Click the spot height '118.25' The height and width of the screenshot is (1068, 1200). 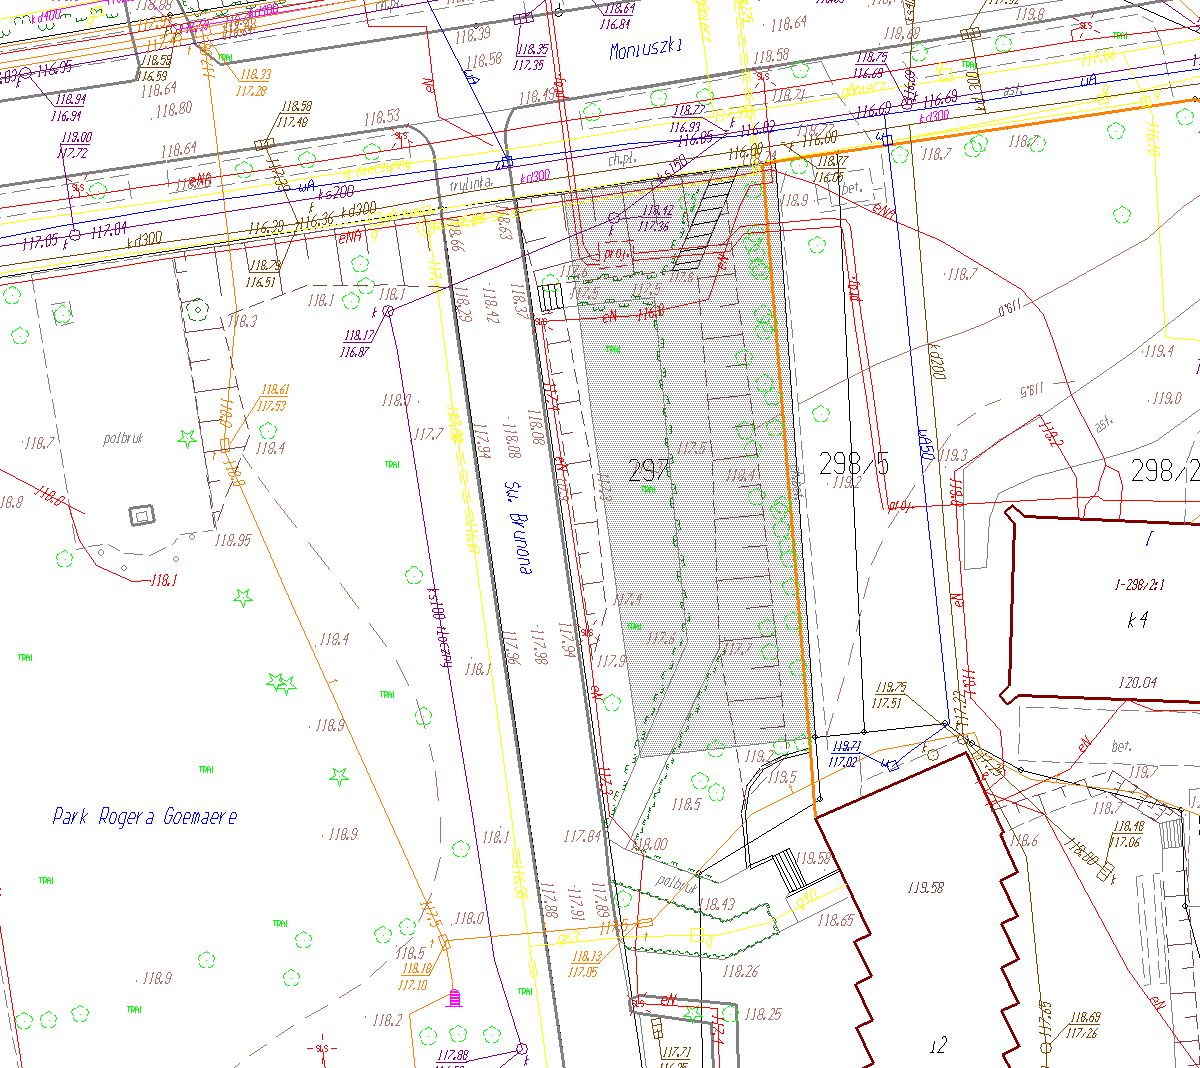[761, 1015]
